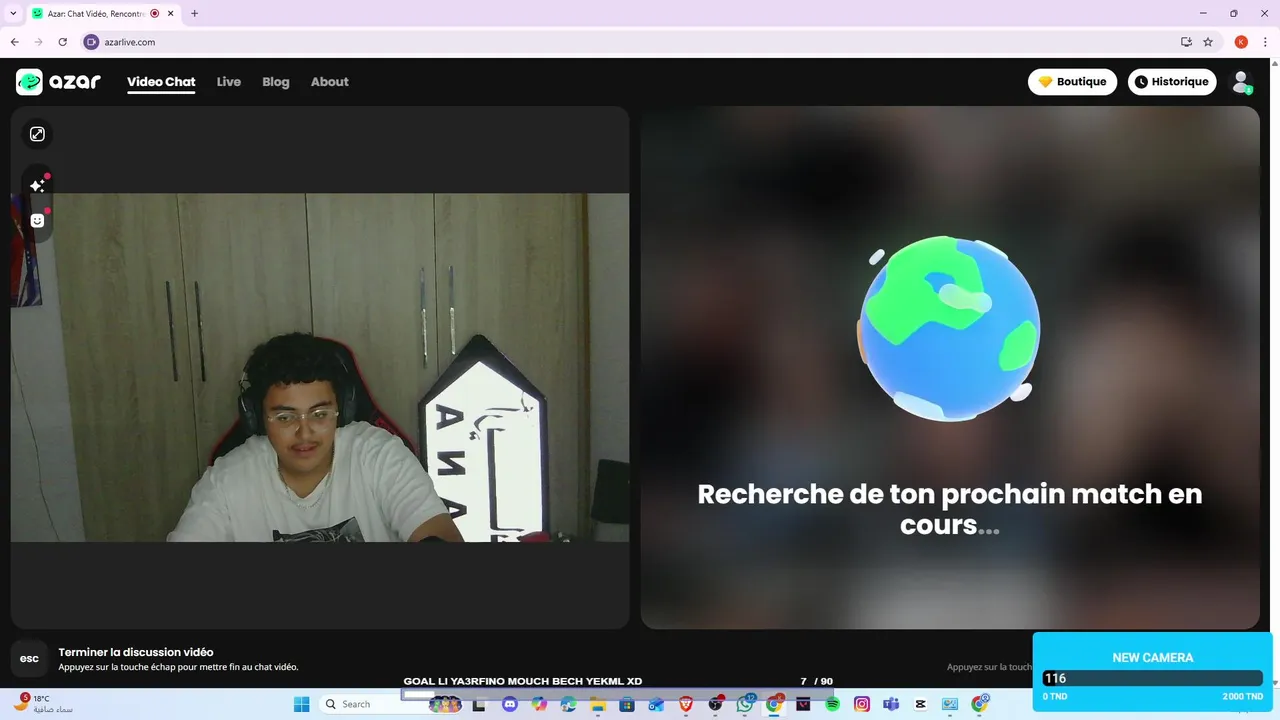Expand the tab search dropdown arrow

(x=13, y=14)
